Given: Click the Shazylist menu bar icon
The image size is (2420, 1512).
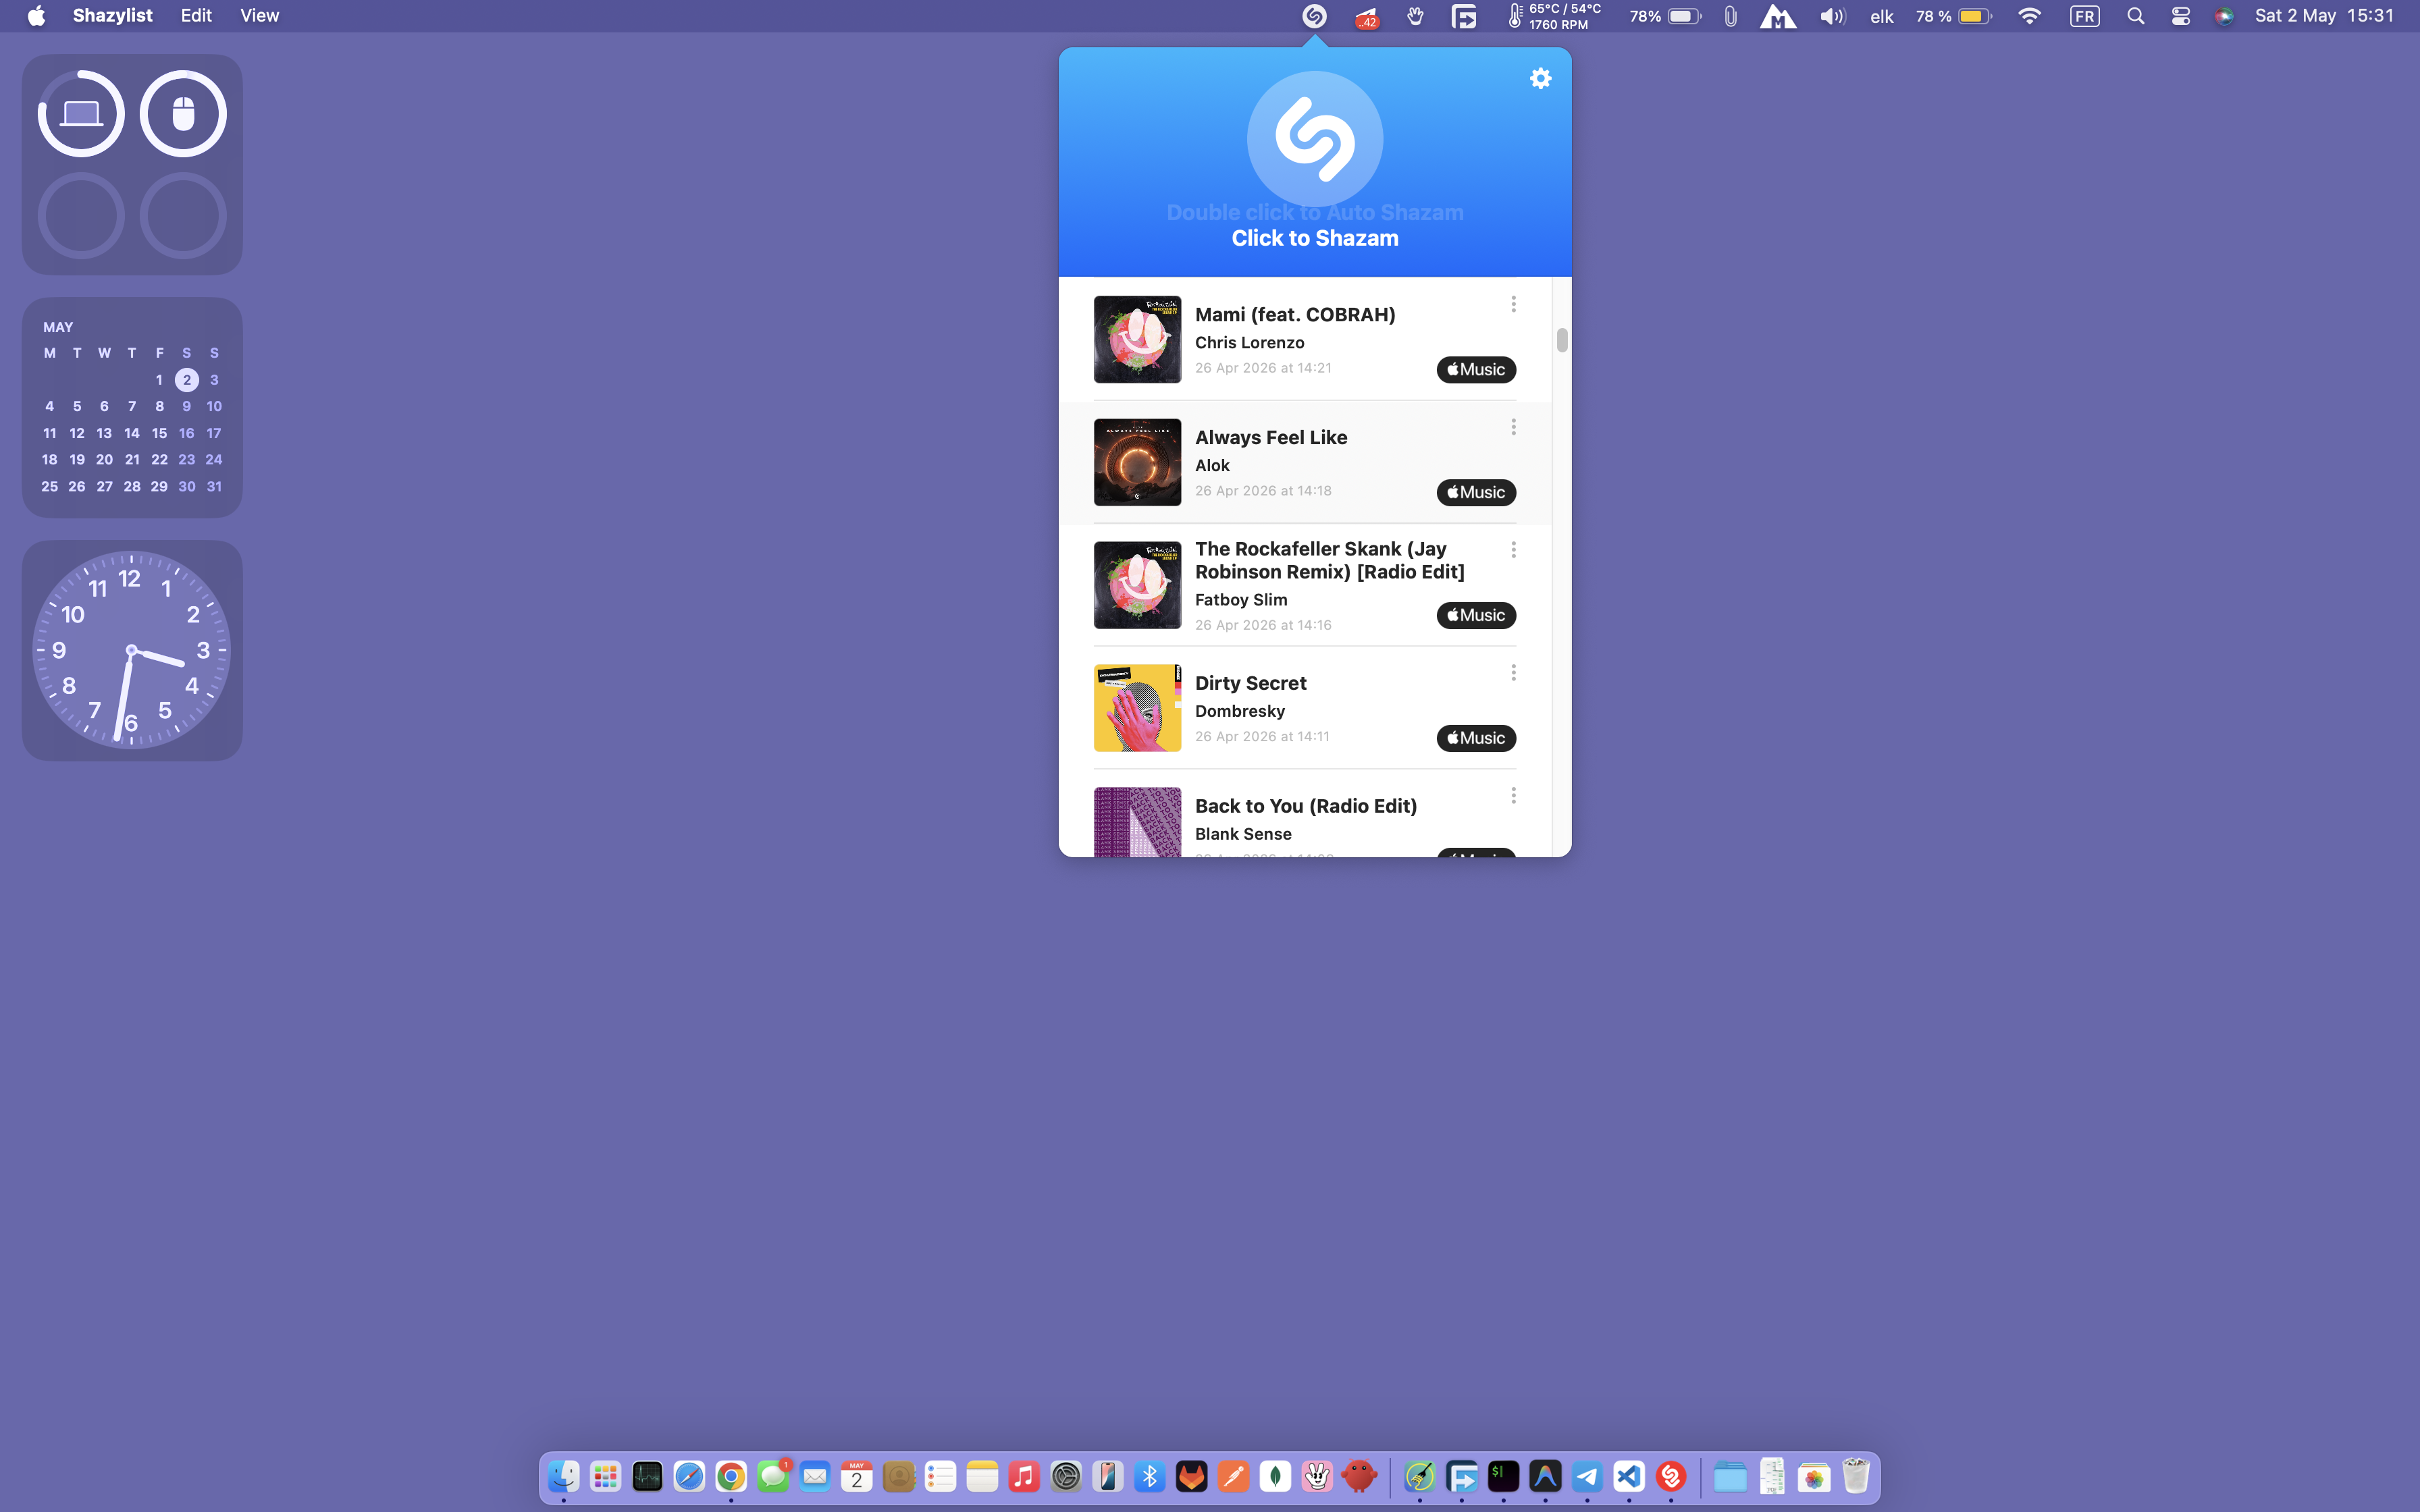Looking at the screenshot, I should [x=1314, y=16].
